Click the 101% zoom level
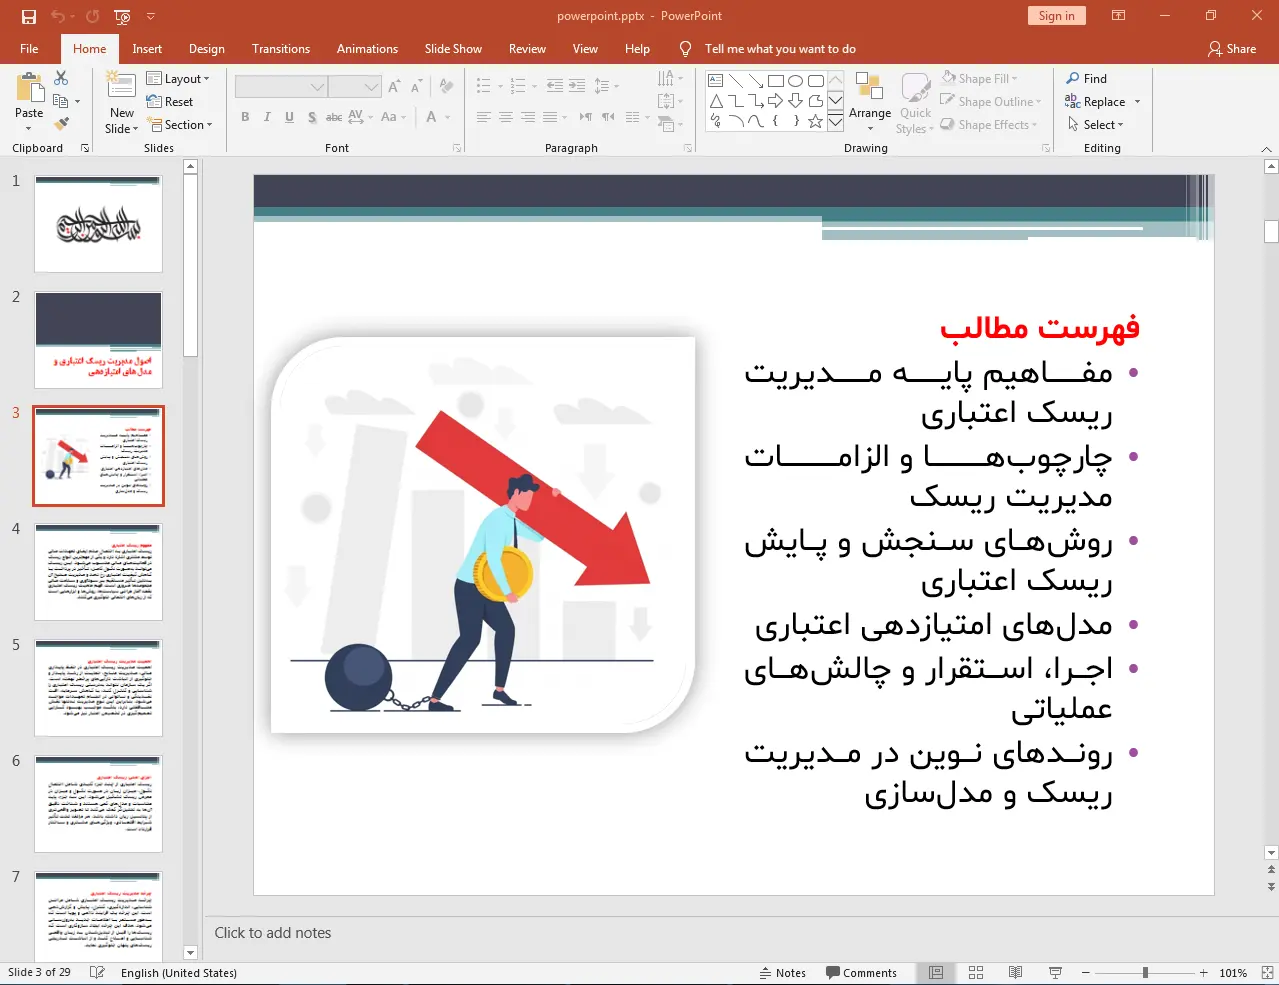 [1233, 973]
